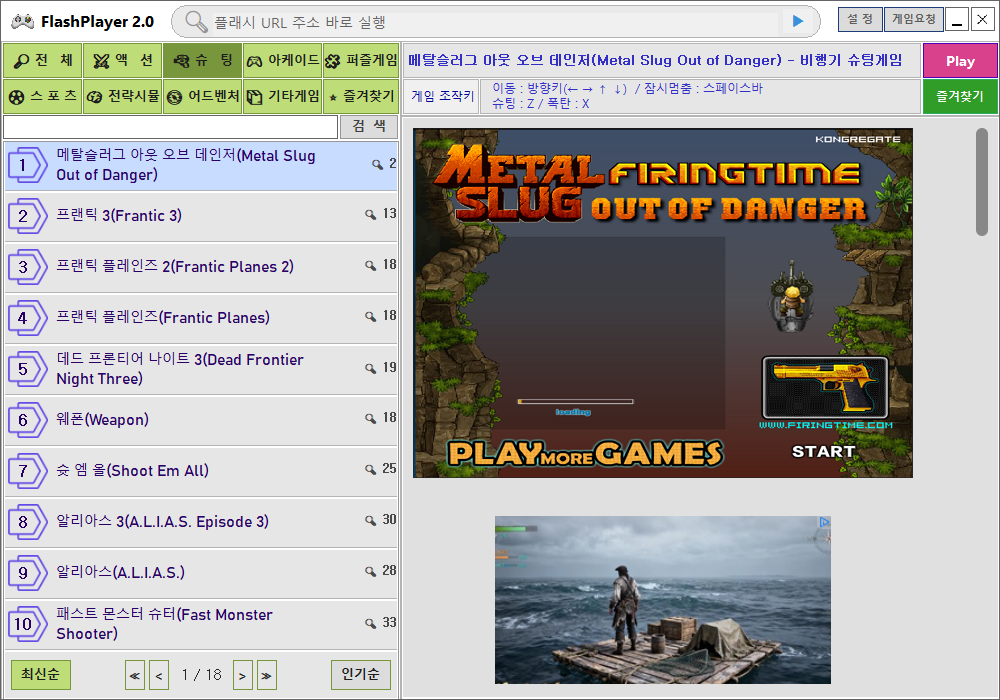Jump to last page of game list
Image resolution: width=1000 pixels, height=700 pixels.
click(267, 676)
